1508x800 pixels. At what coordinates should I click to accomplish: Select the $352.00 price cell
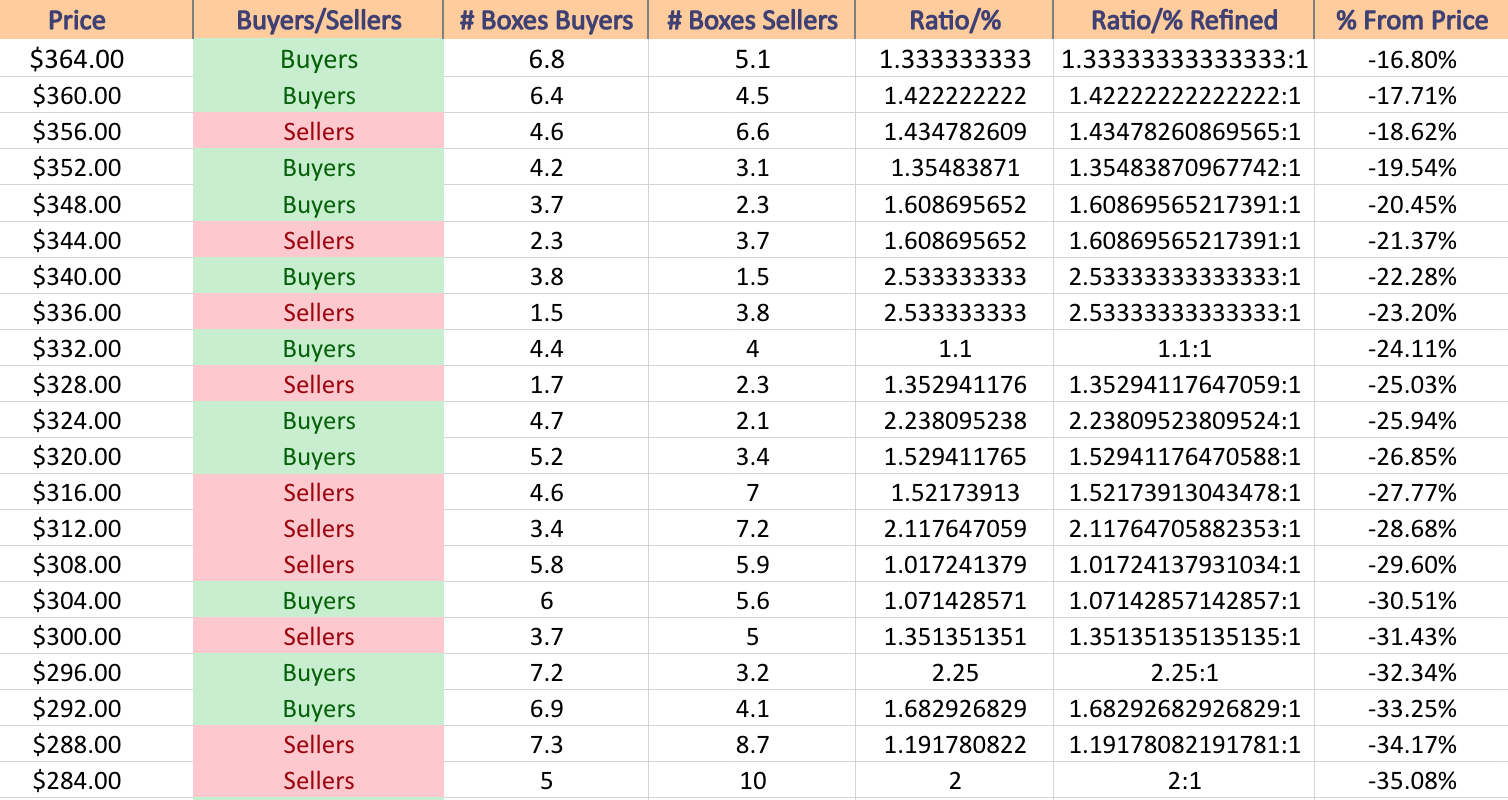pos(96,168)
